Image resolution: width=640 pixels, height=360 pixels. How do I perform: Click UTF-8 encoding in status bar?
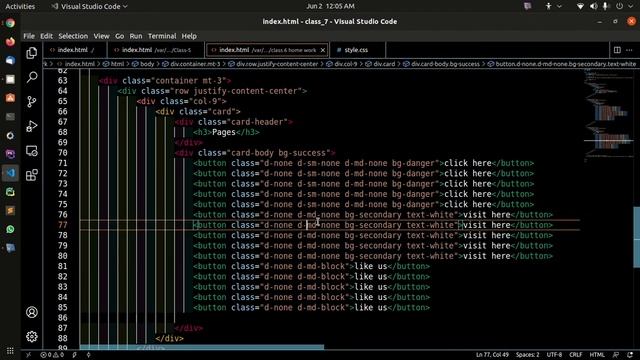(554, 355)
